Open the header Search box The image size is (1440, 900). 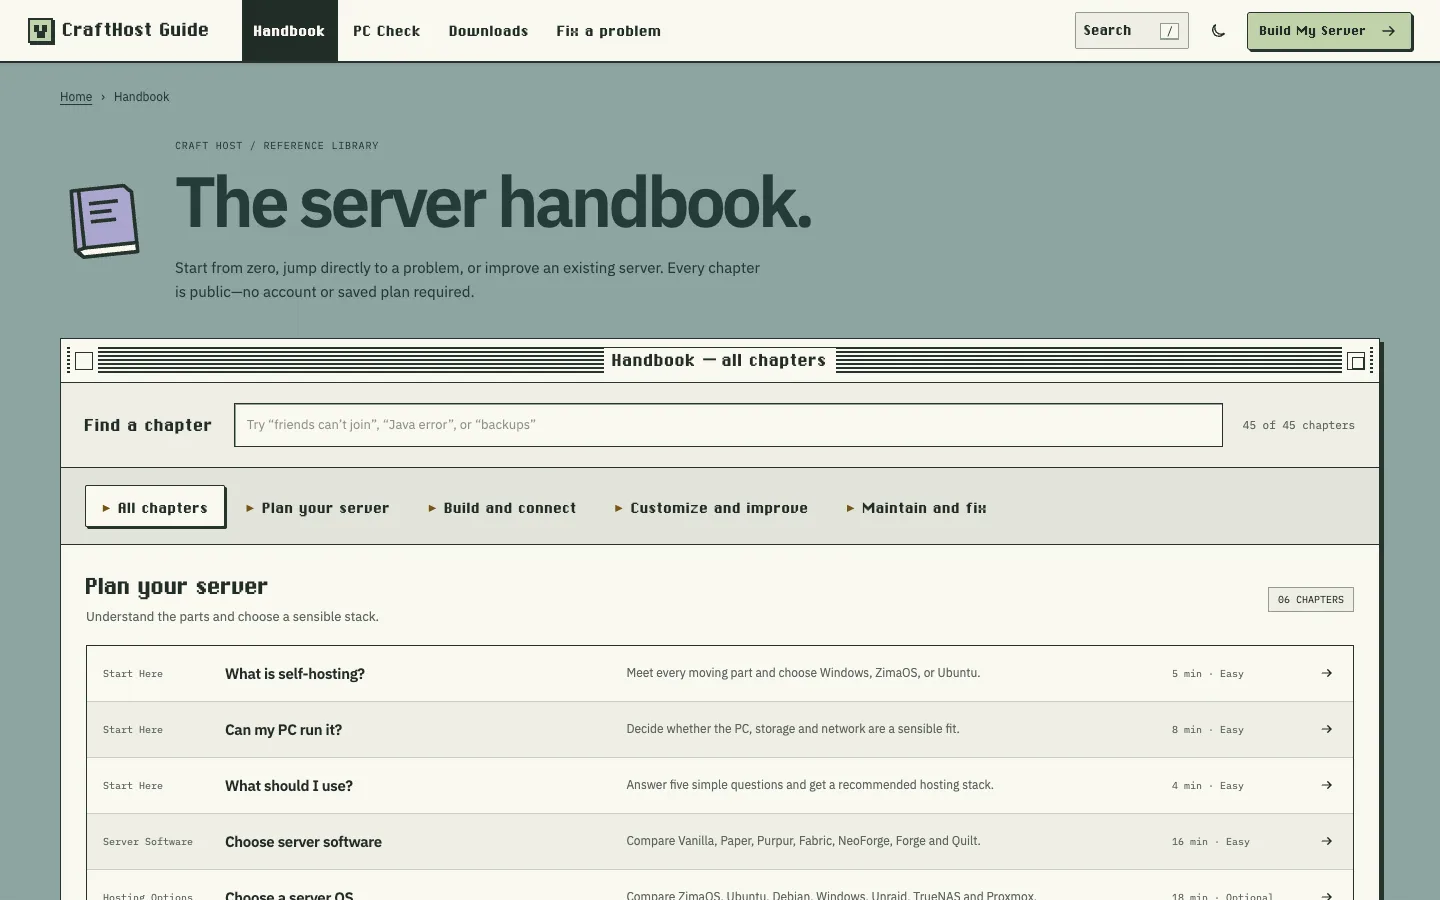1131,31
